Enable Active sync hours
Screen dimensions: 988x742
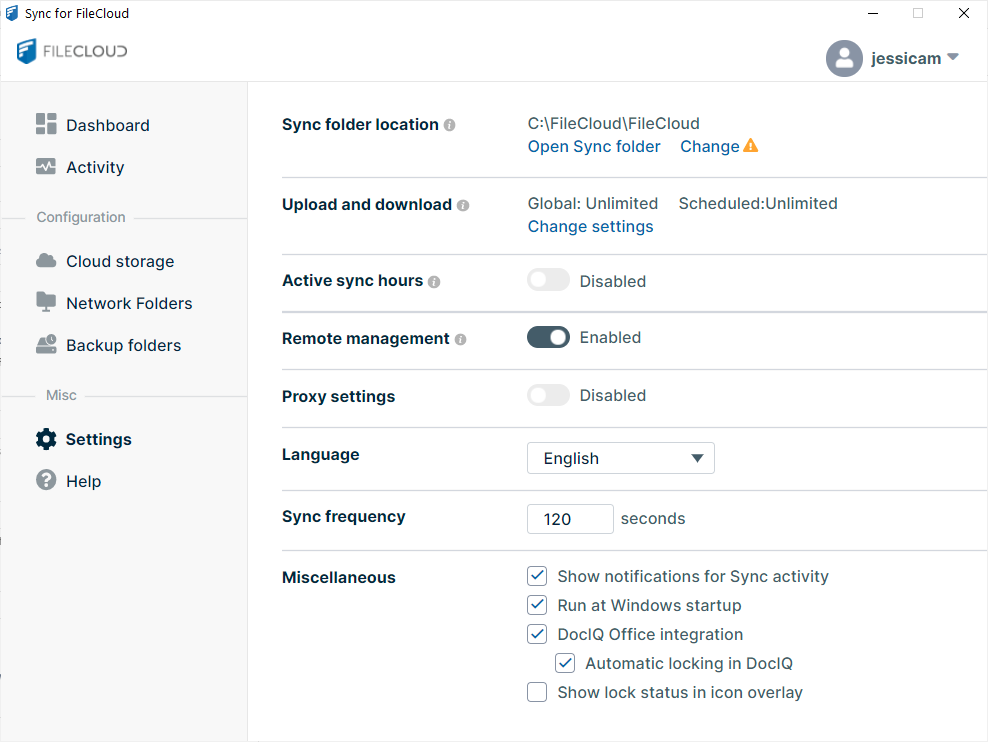(x=548, y=279)
